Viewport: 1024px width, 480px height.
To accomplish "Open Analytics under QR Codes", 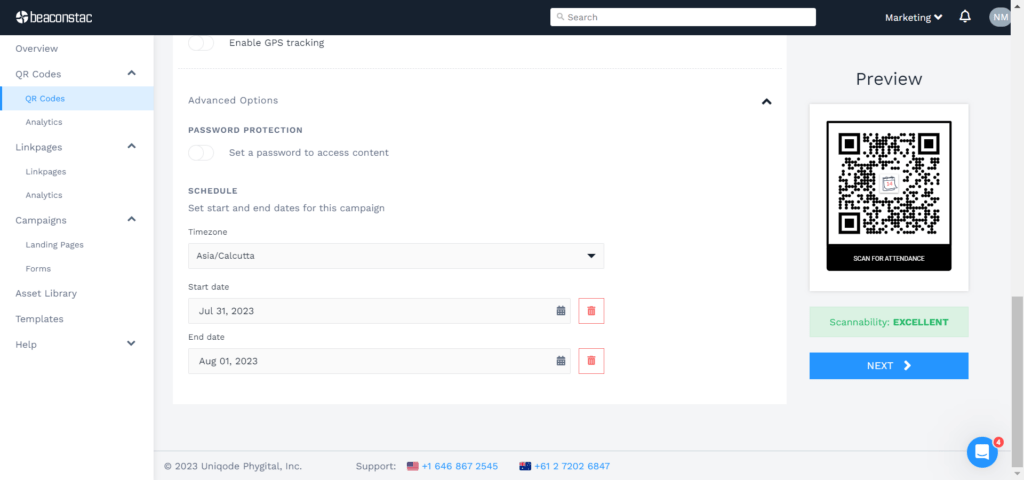I will pyautogui.click(x=44, y=122).
